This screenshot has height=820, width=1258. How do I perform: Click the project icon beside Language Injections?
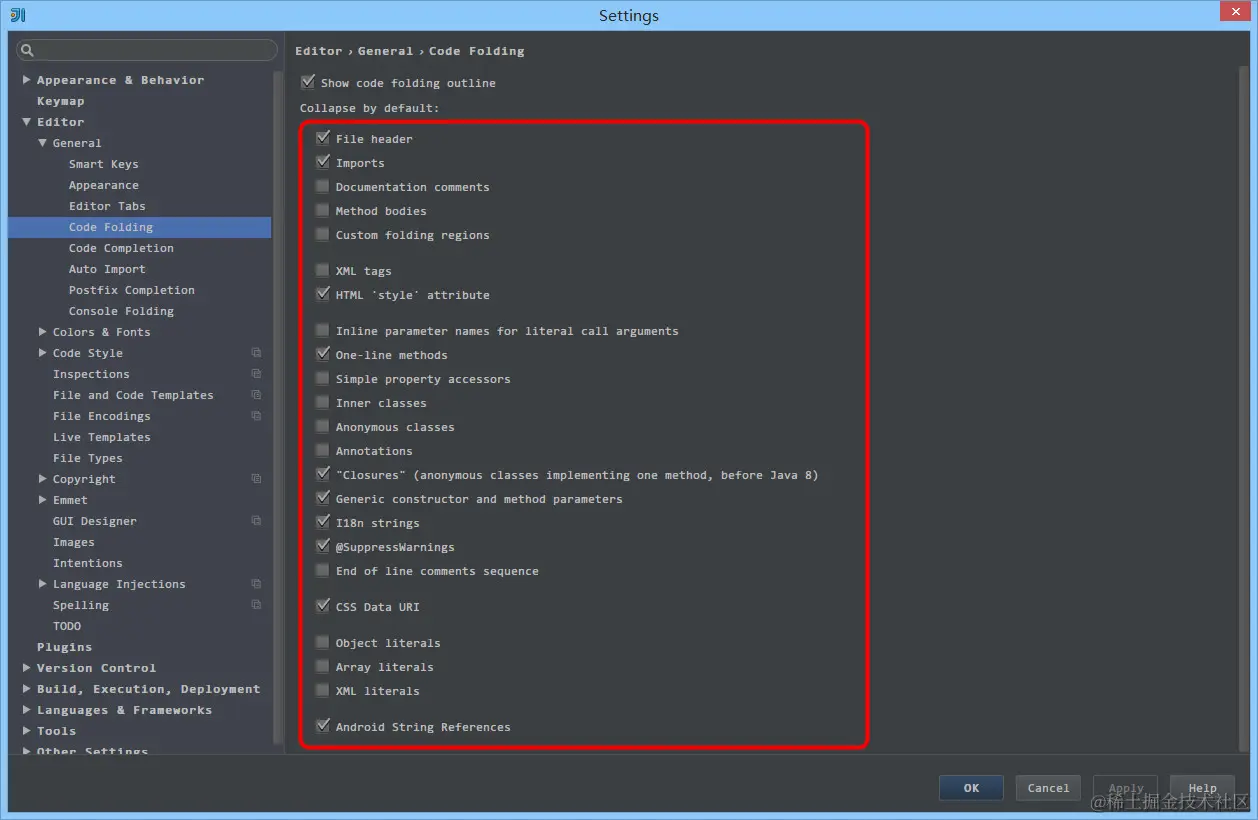(256, 584)
